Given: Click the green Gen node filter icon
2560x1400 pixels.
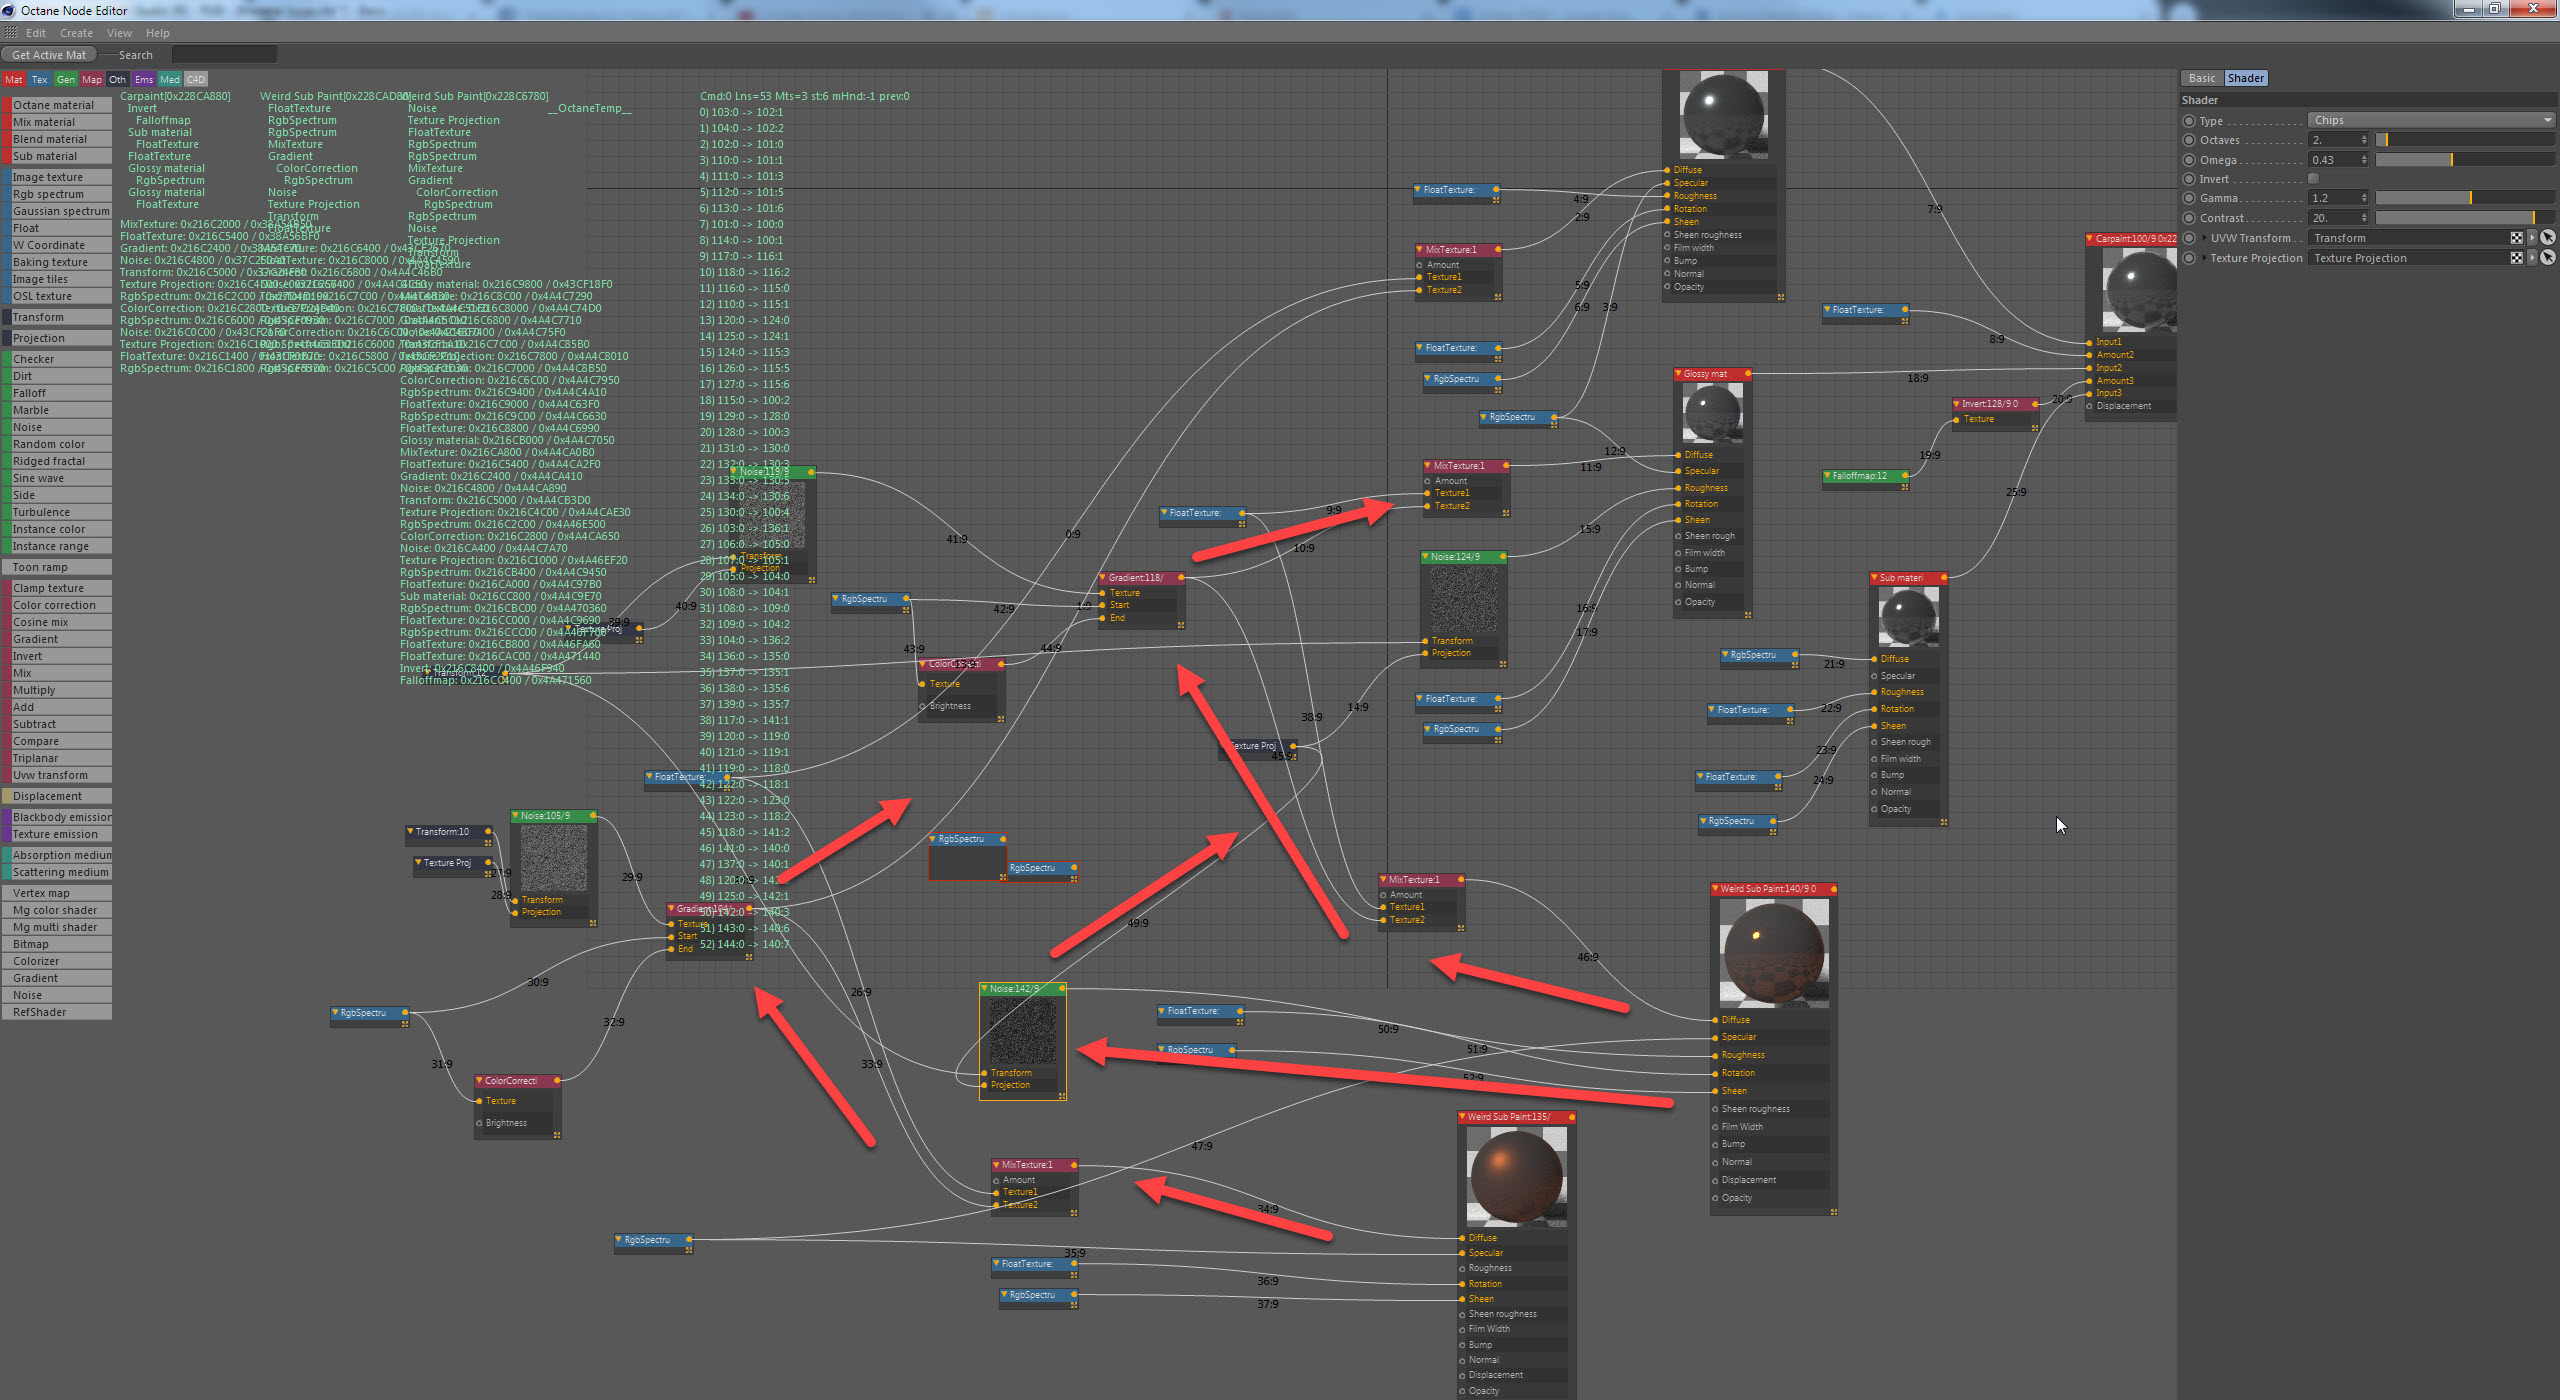Looking at the screenshot, I should click(66, 80).
